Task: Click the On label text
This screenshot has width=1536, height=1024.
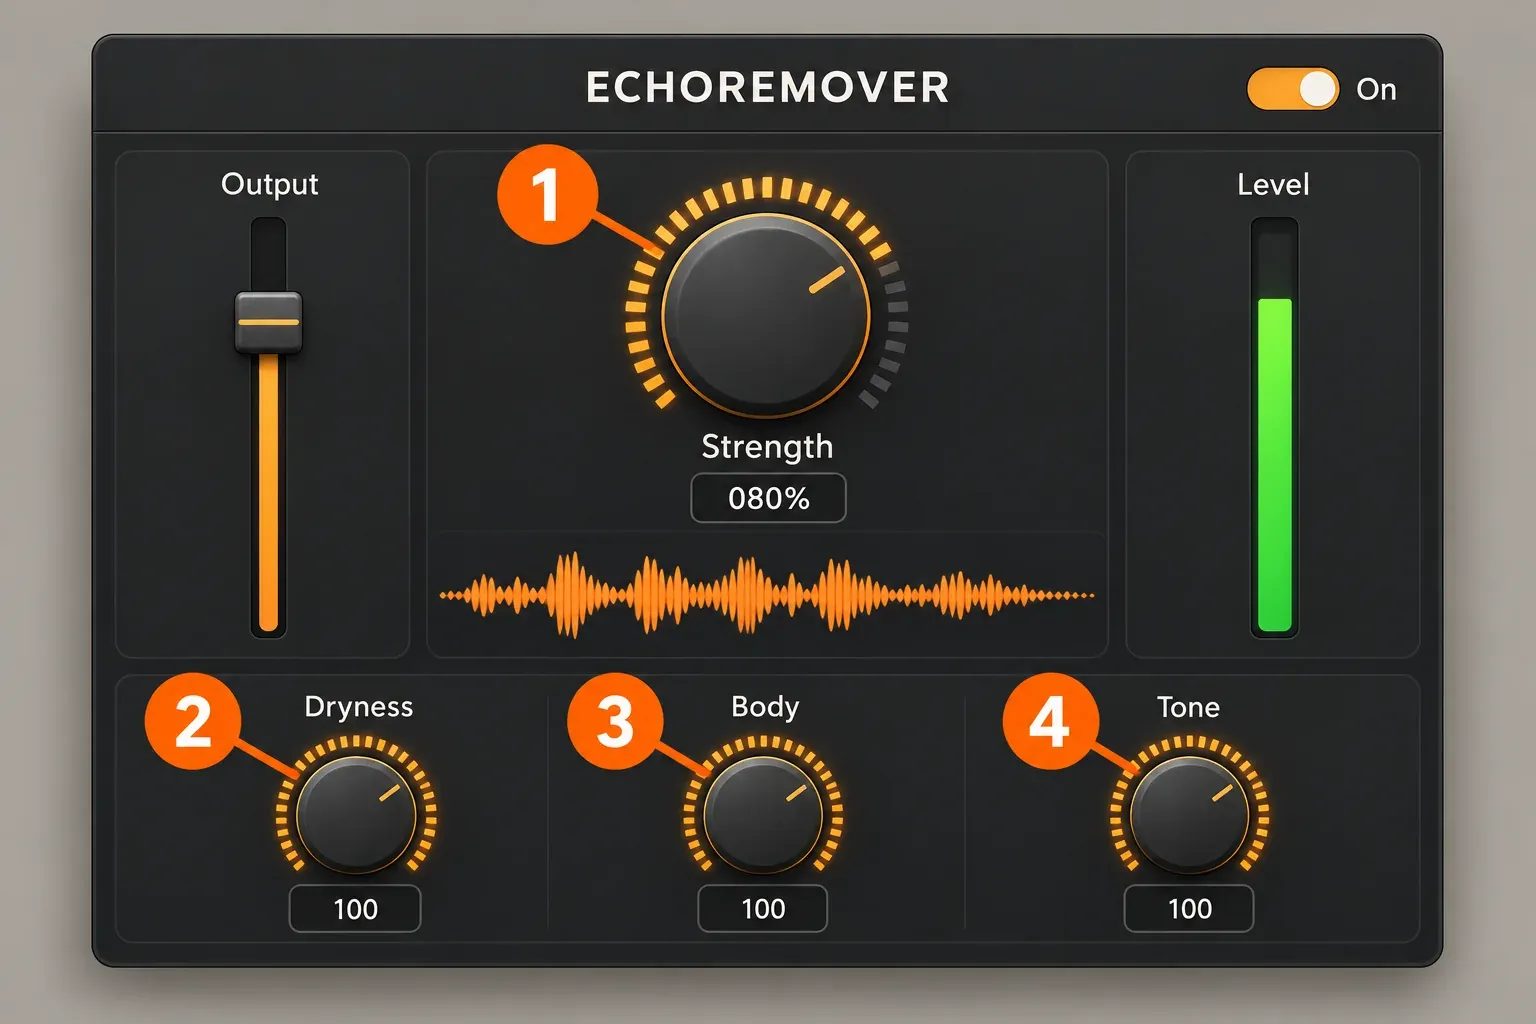Action: tap(1376, 90)
